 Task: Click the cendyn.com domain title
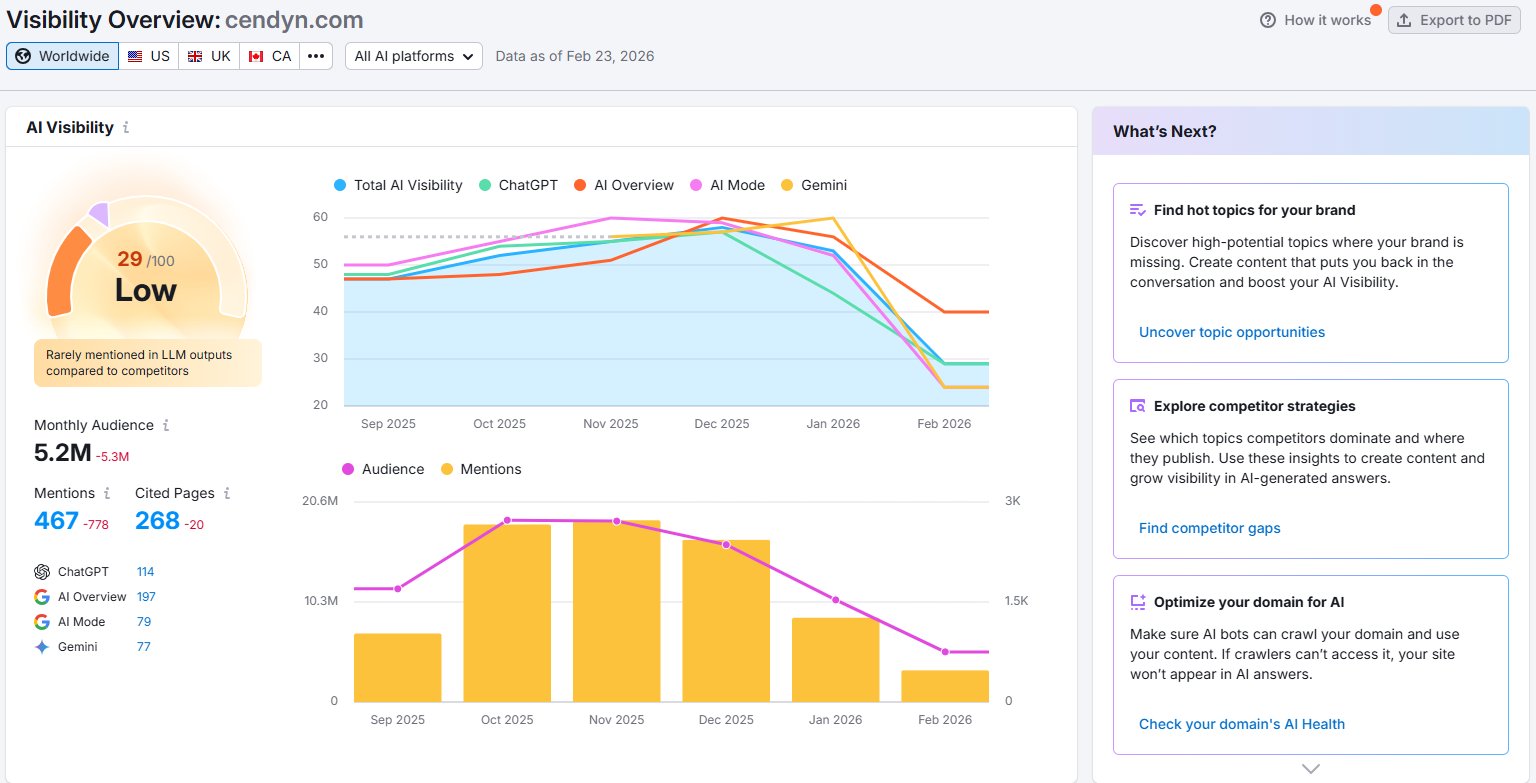click(294, 19)
